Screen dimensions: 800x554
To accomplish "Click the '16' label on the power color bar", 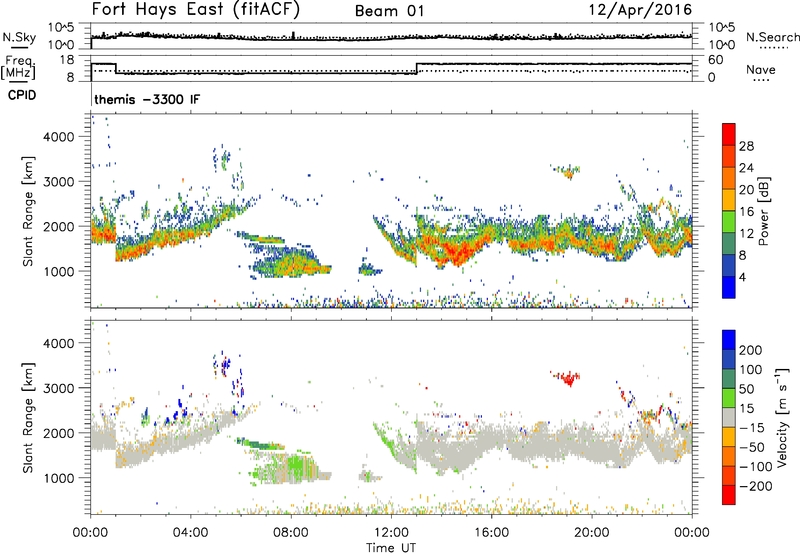I will pyautogui.click(x=746, y=212).
